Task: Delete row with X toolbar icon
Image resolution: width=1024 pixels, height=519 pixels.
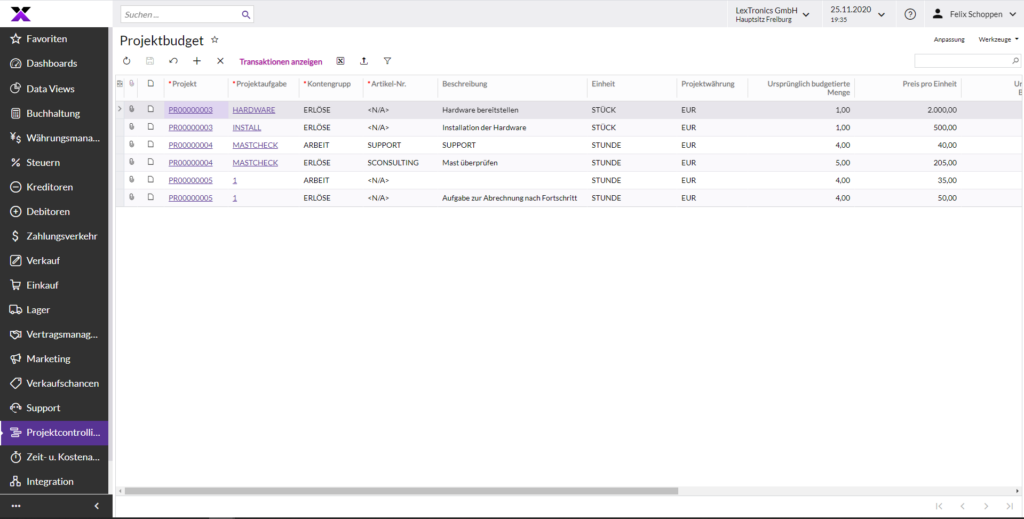Action: (220, 61)
